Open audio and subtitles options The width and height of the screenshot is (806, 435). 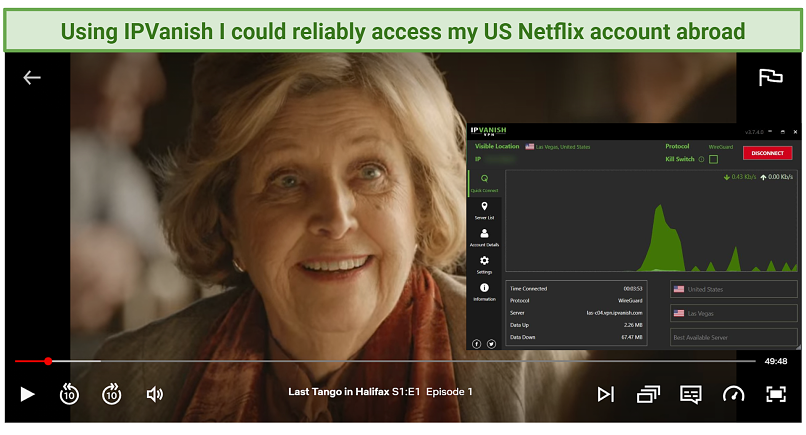click(691, 394)
